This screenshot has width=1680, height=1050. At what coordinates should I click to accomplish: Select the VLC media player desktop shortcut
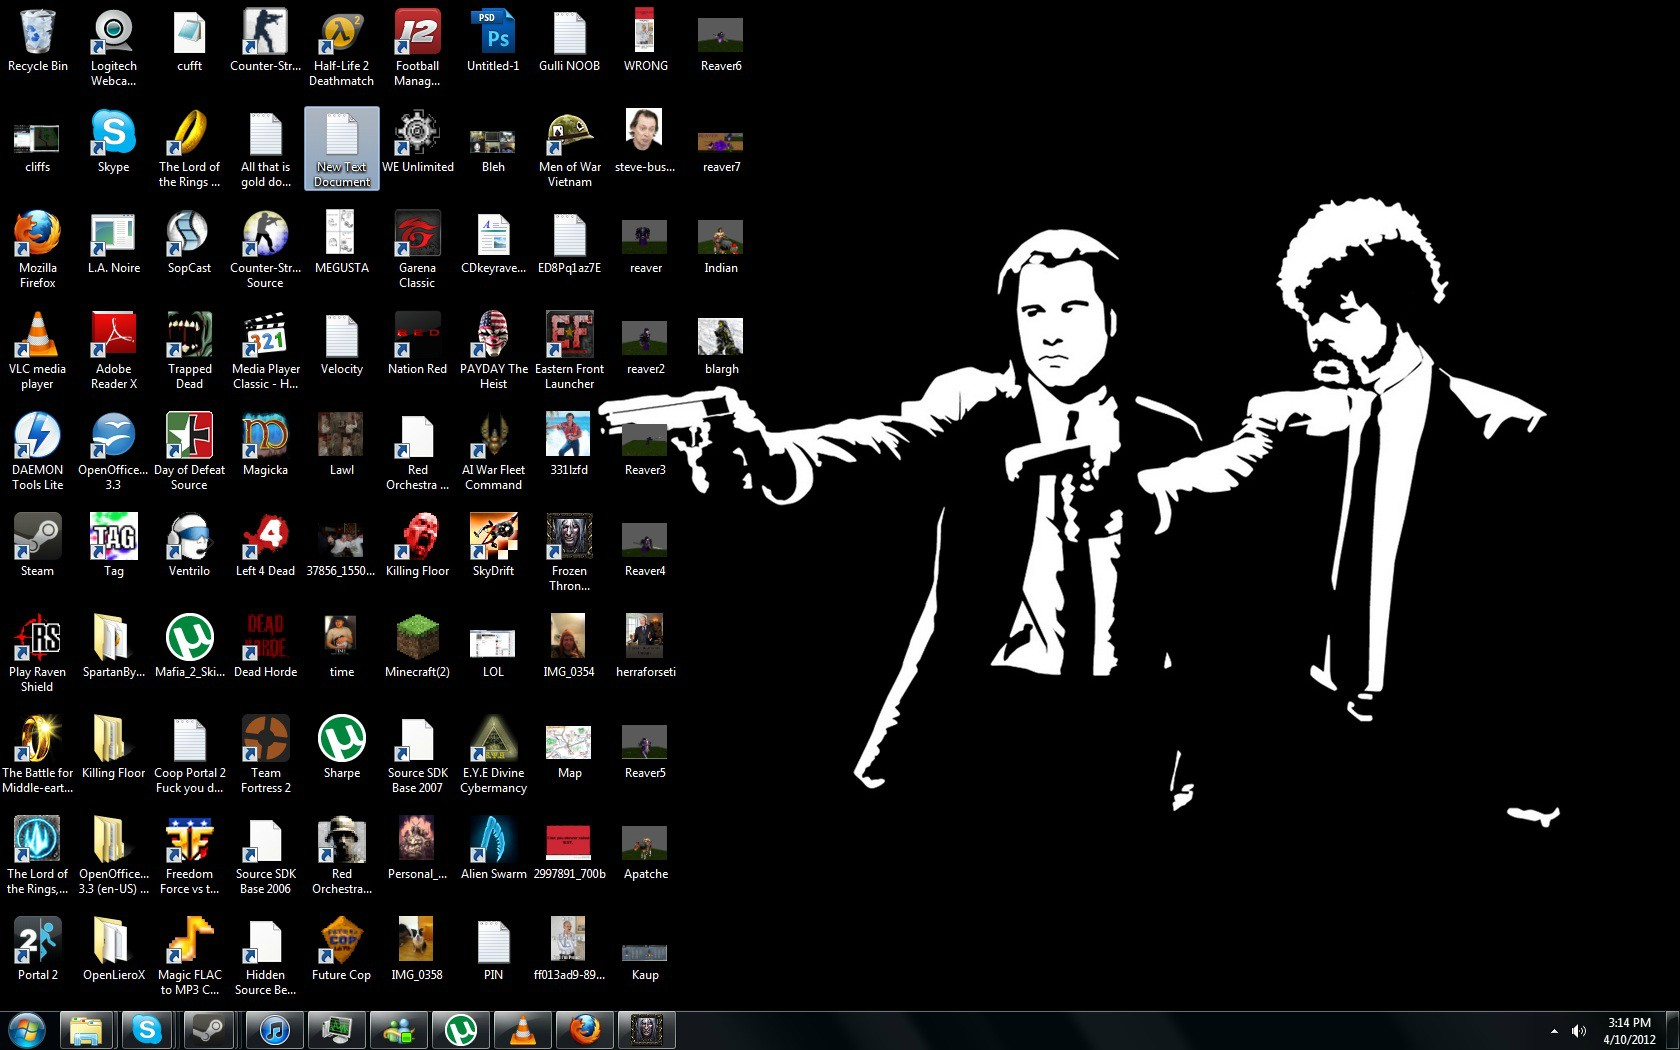[x=37, y=351]
